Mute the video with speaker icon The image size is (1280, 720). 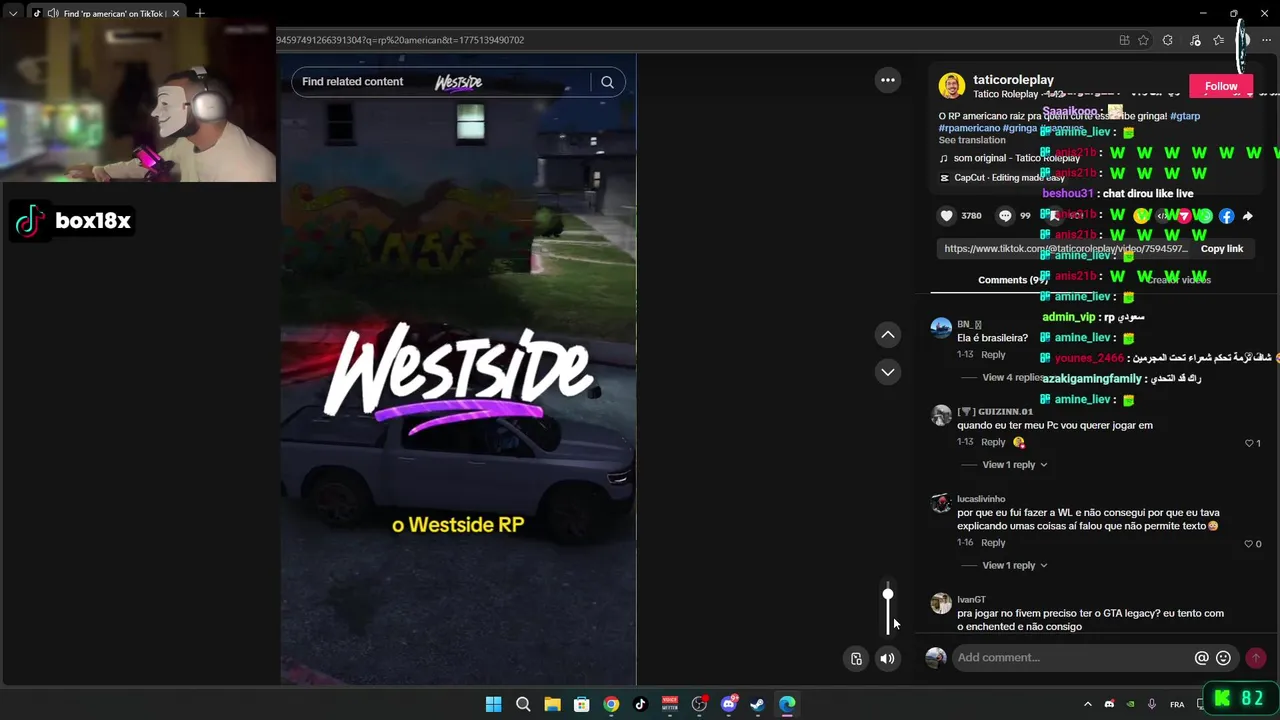887,658
